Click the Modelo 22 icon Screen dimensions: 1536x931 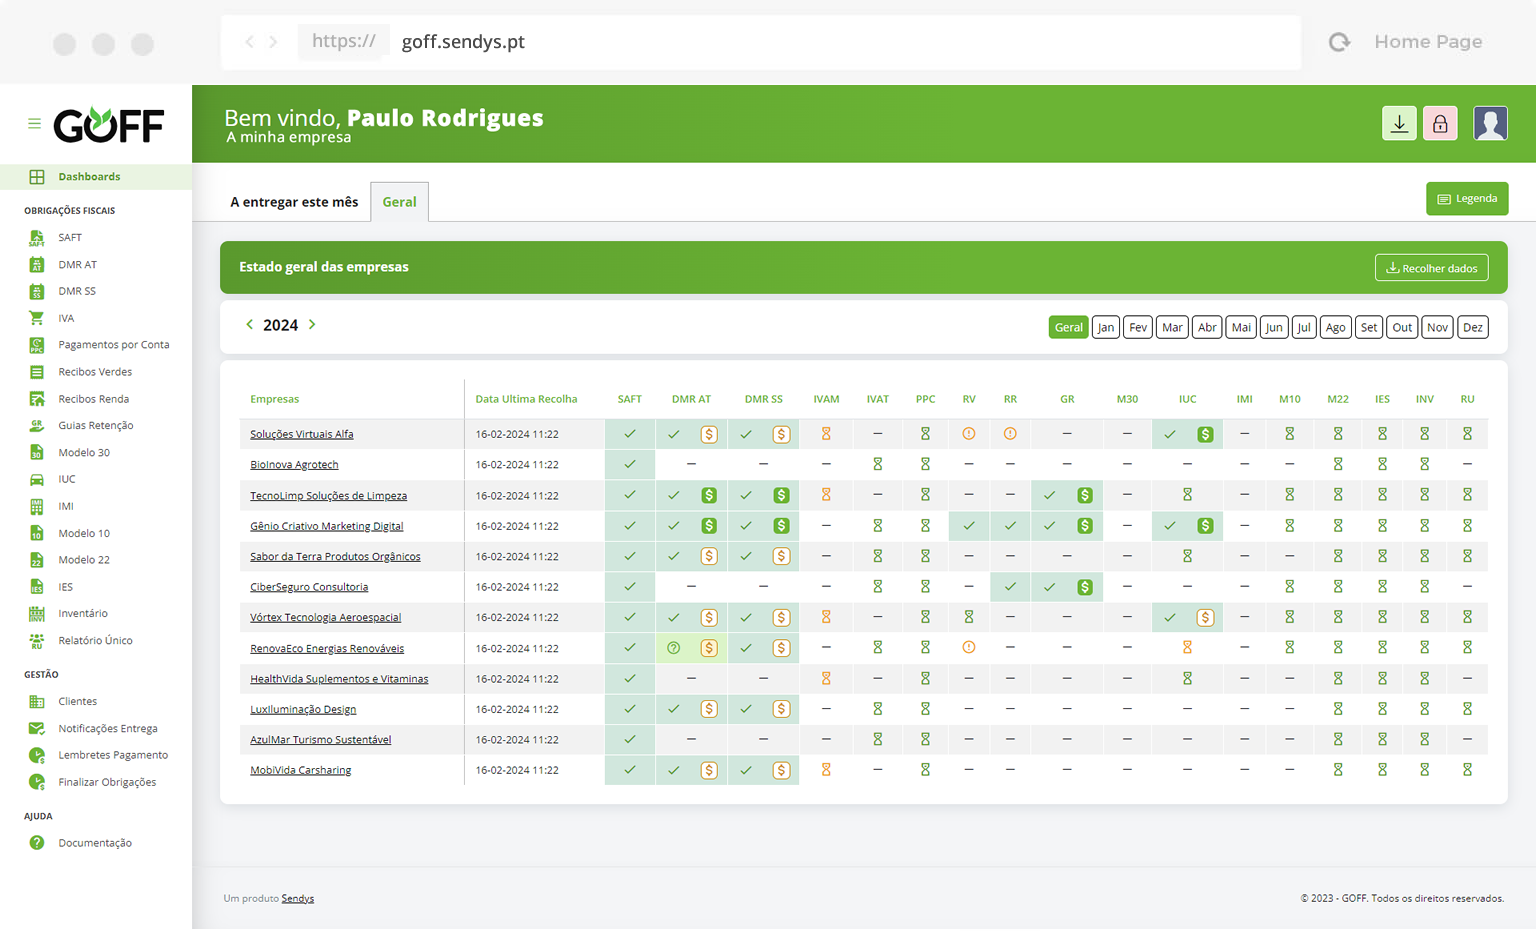coord(37,560)
